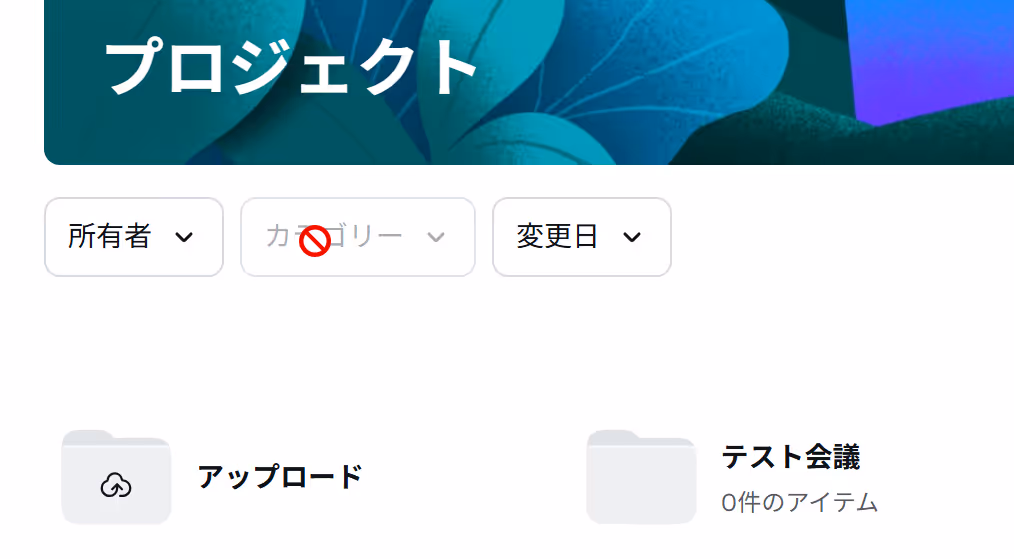Image resolution: width=1014 pixels, height=559 pixels.
Task: Click the 変更日 label text
Action: pyautogui.click(x=557, y=236)
